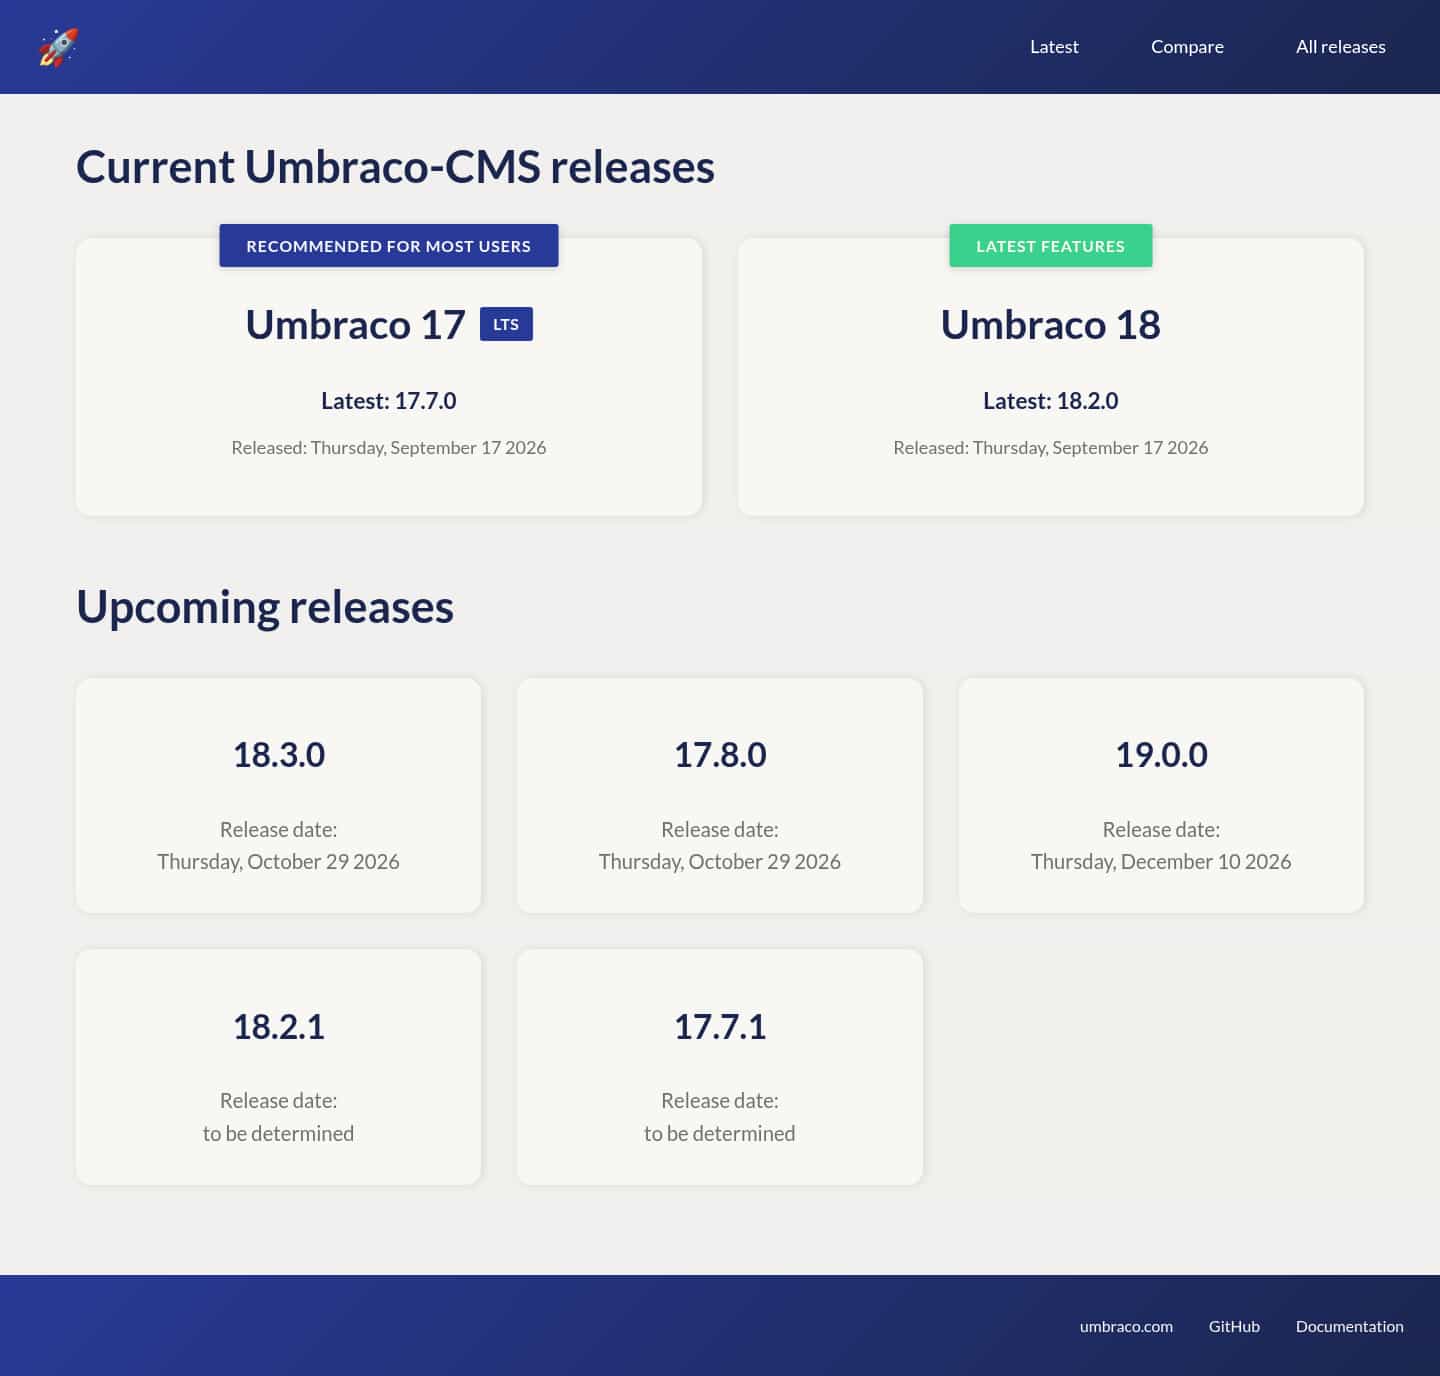Visit umbraco.com footer link
The height and width of the screenshot is (1376, 1440).
tap(1126, 1326)
